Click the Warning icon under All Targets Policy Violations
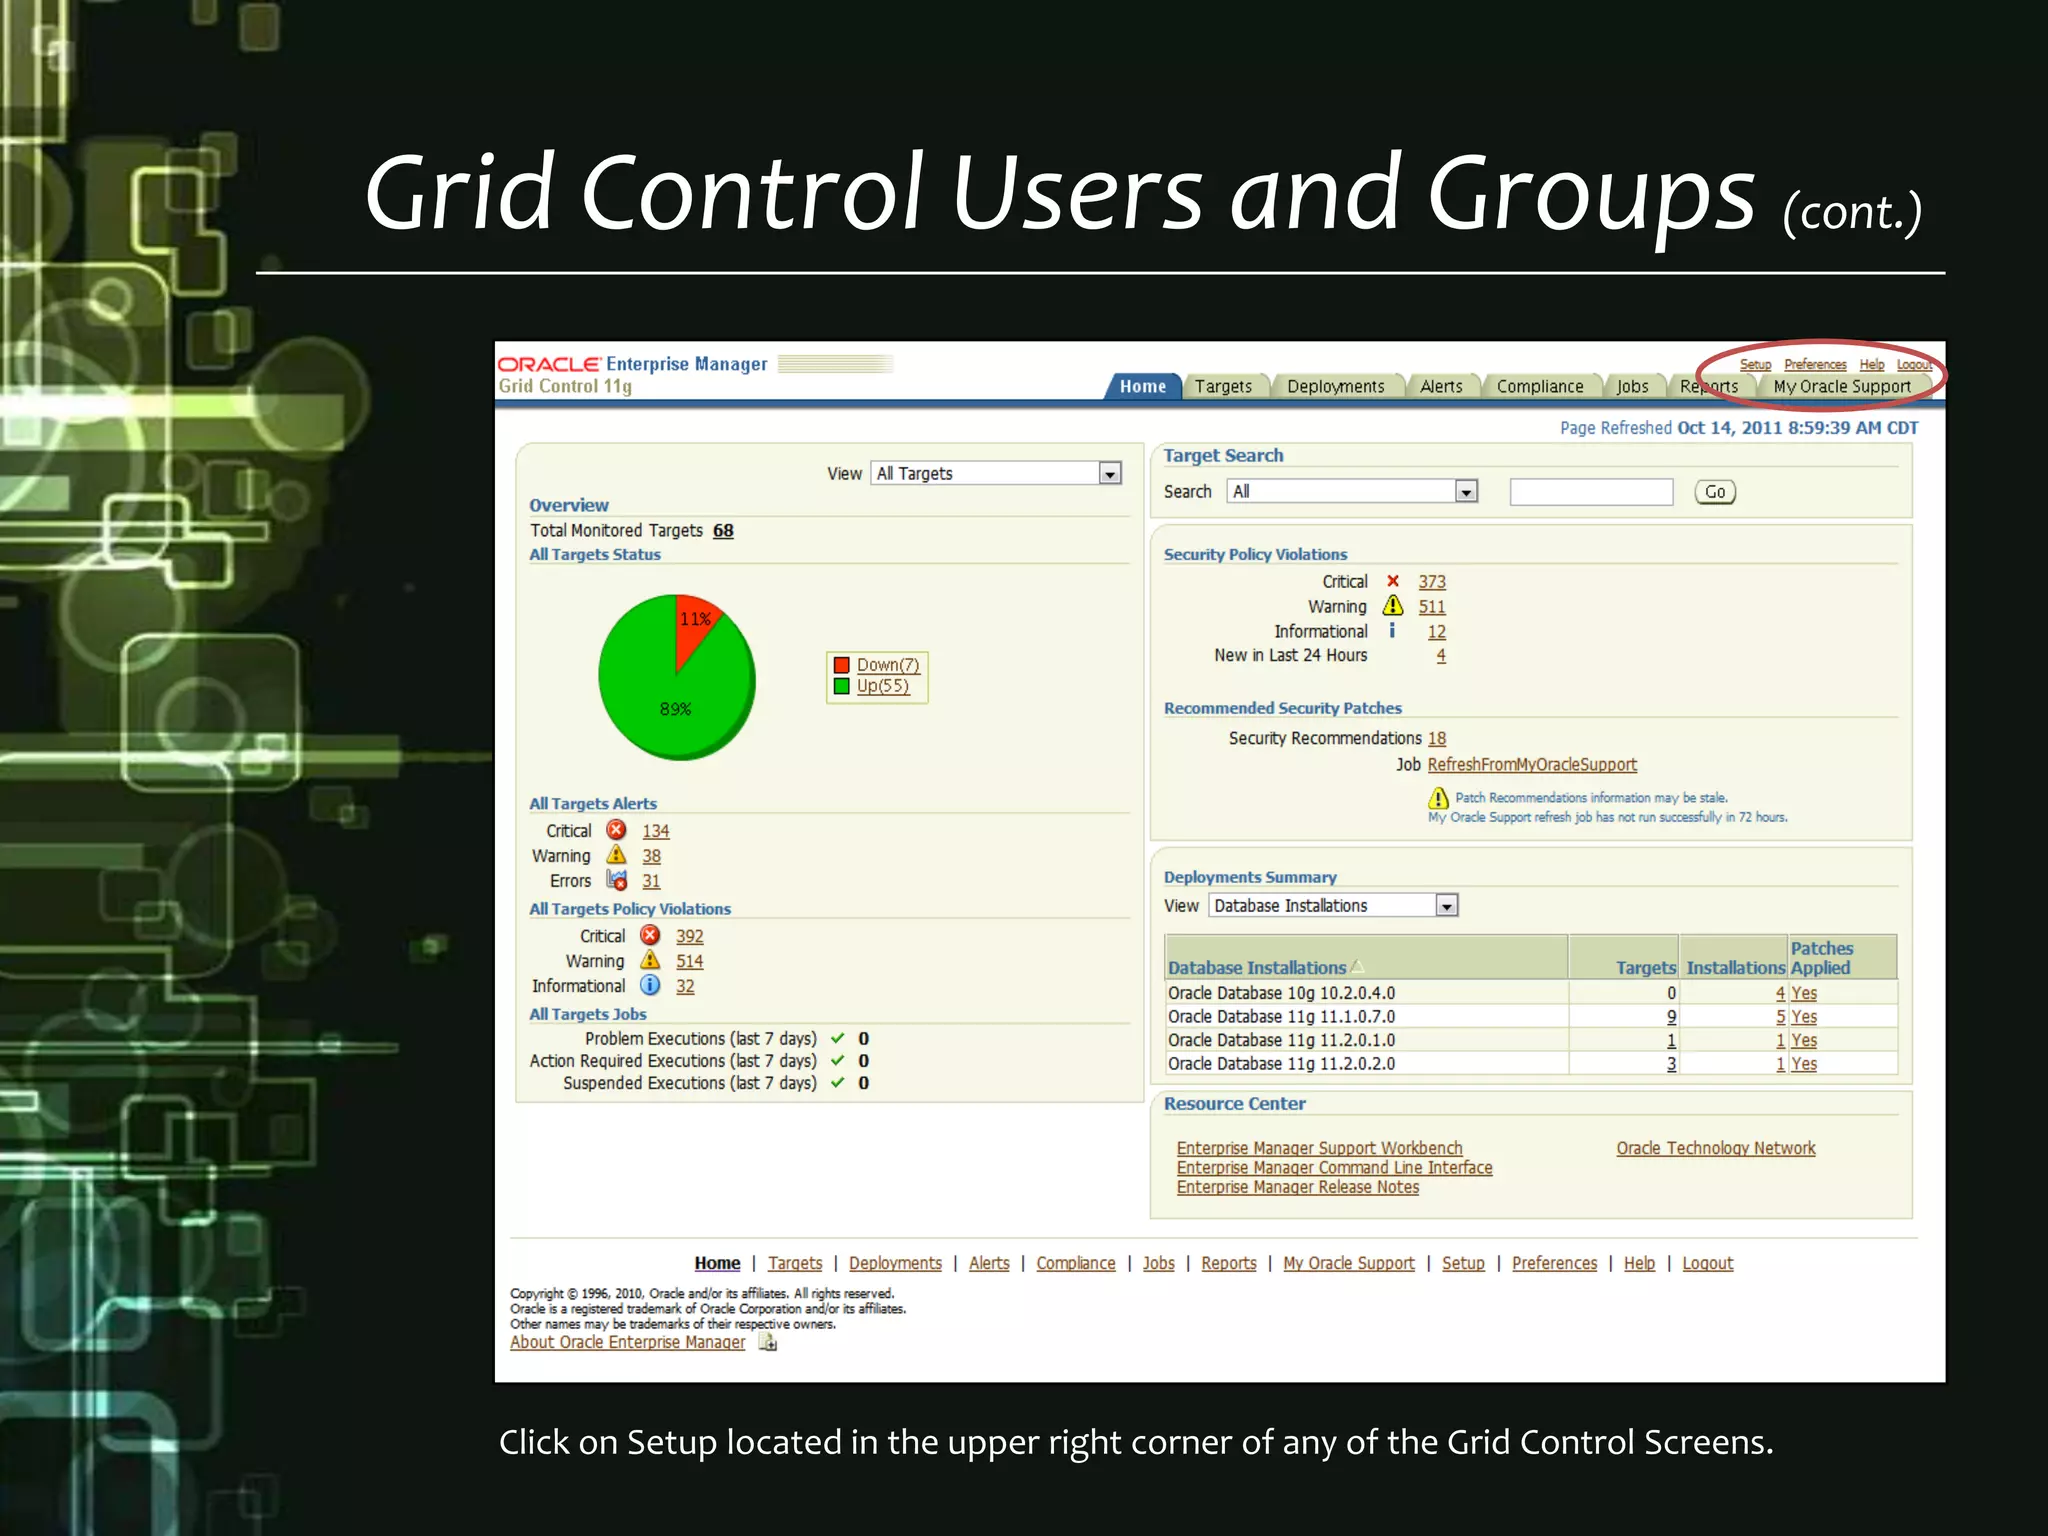The height and width of the screenshot is (1536, 2048). 650,960
